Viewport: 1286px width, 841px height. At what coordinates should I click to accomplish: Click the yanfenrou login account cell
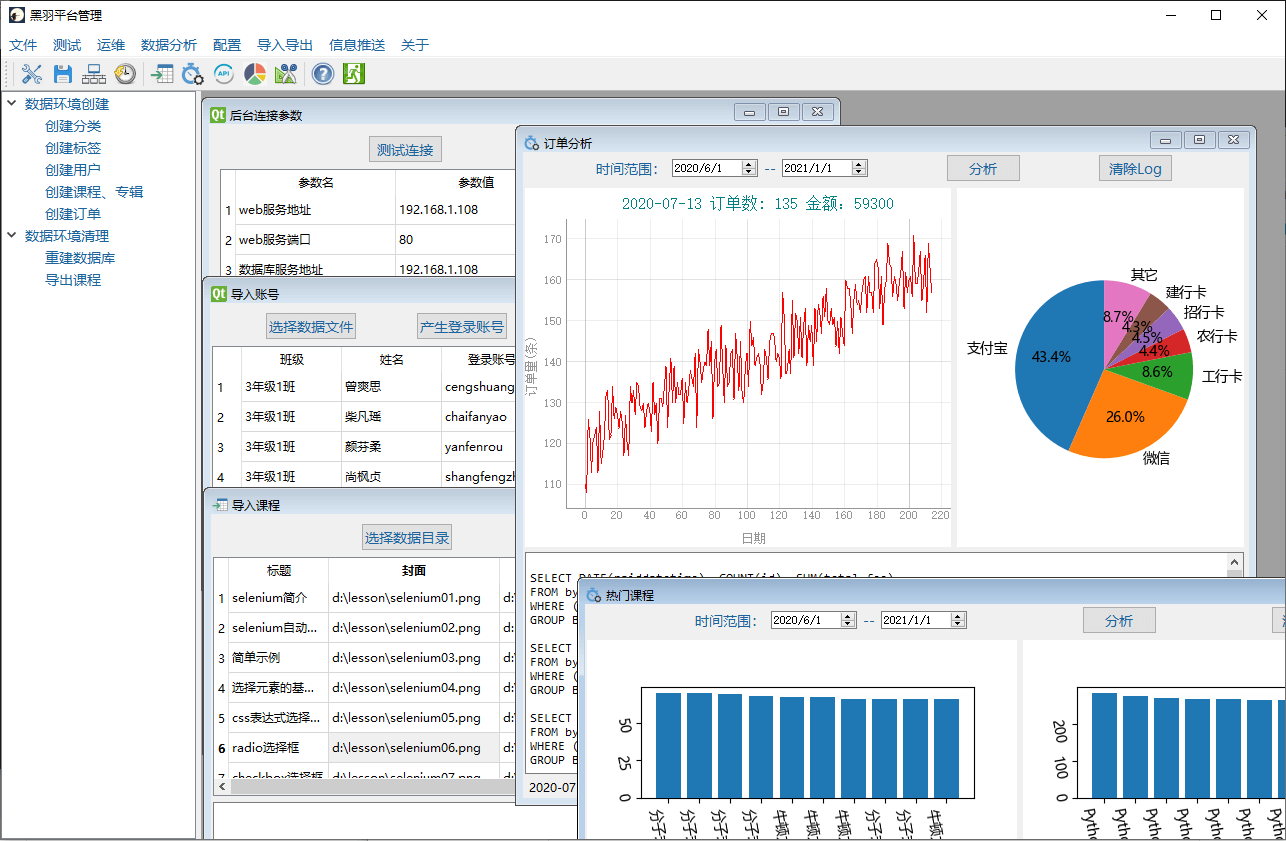(x=478, y=447)
